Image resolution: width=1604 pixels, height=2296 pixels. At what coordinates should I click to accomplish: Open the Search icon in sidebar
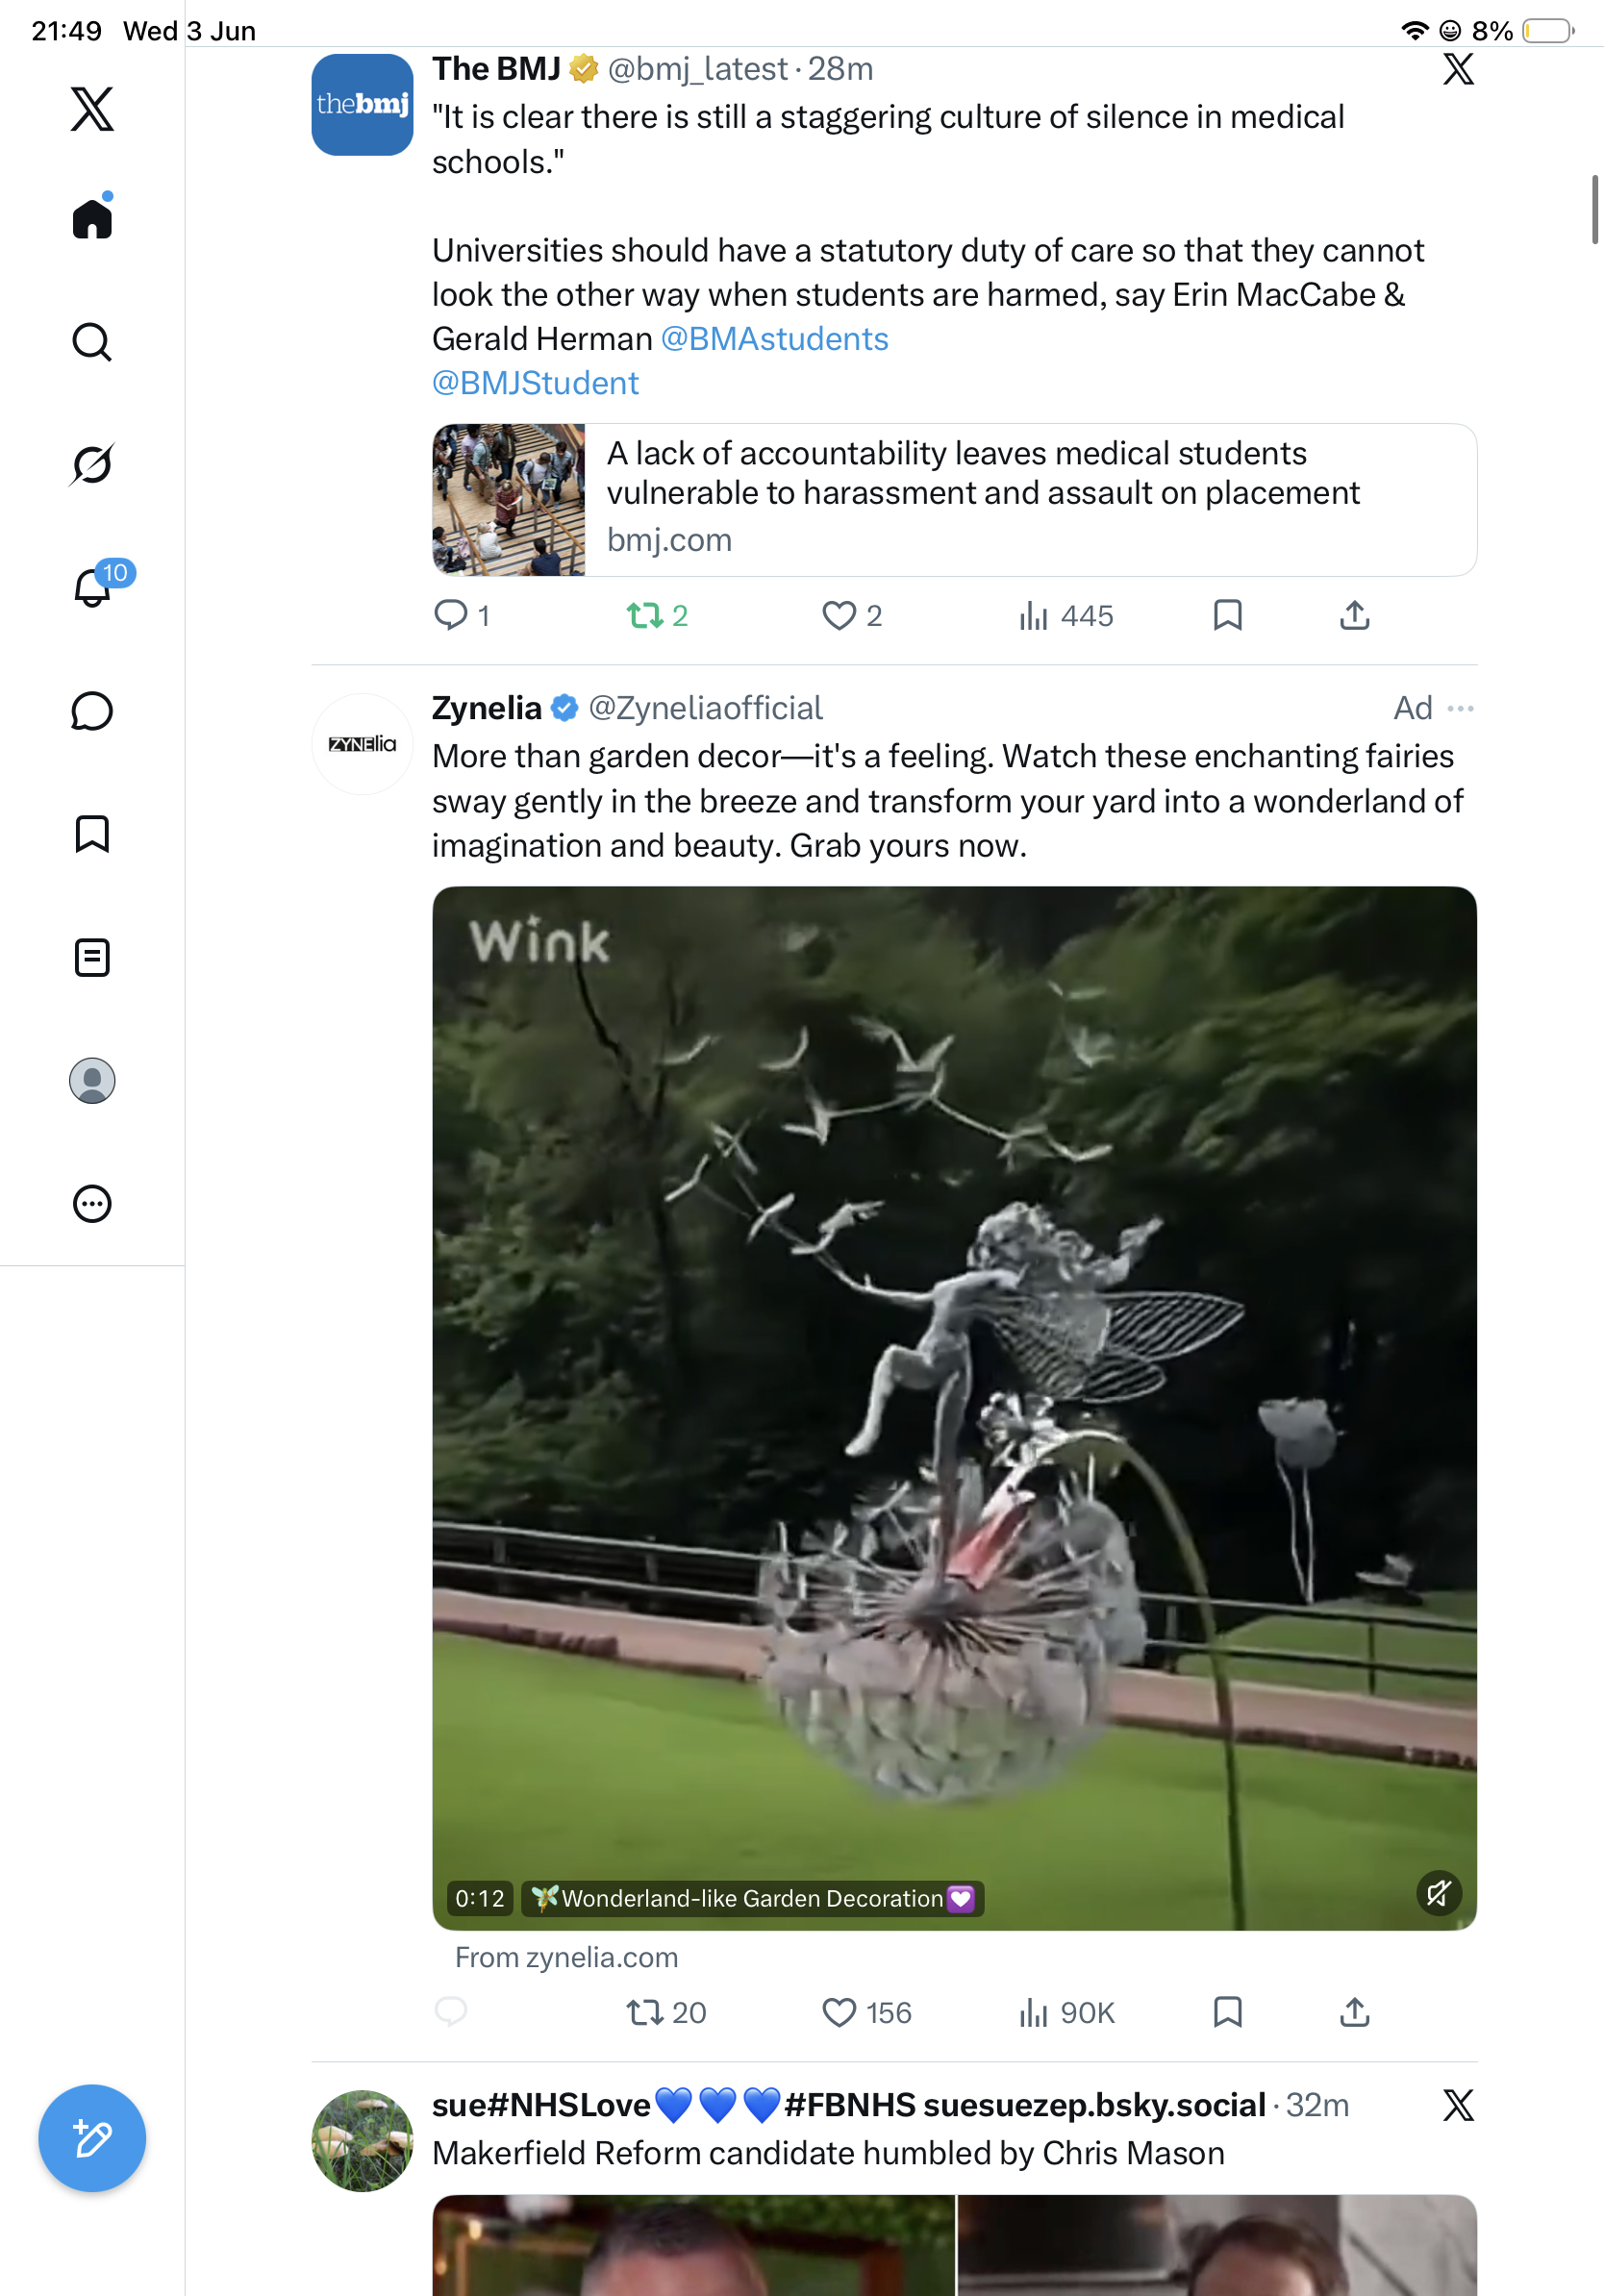92,342
